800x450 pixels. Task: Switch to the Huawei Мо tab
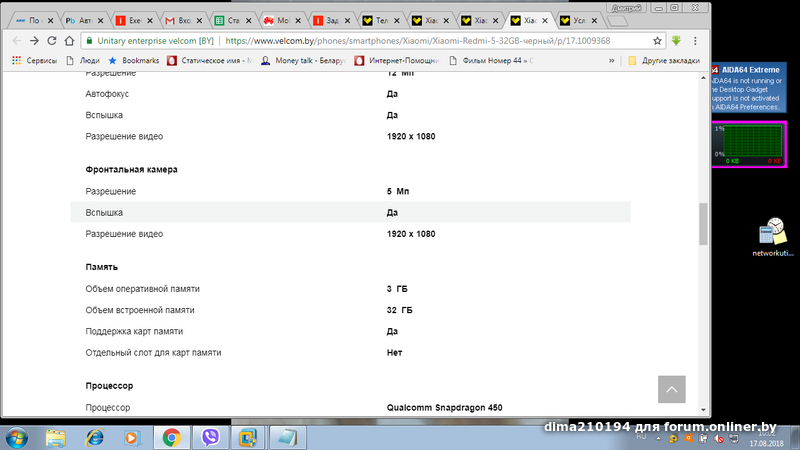point(282,20)
